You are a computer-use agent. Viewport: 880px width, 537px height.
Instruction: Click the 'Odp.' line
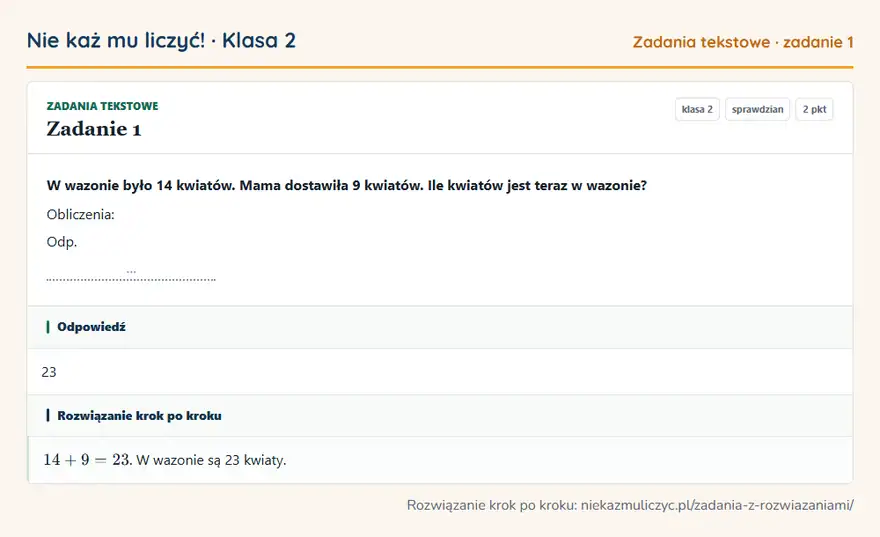tap(62, 242)
